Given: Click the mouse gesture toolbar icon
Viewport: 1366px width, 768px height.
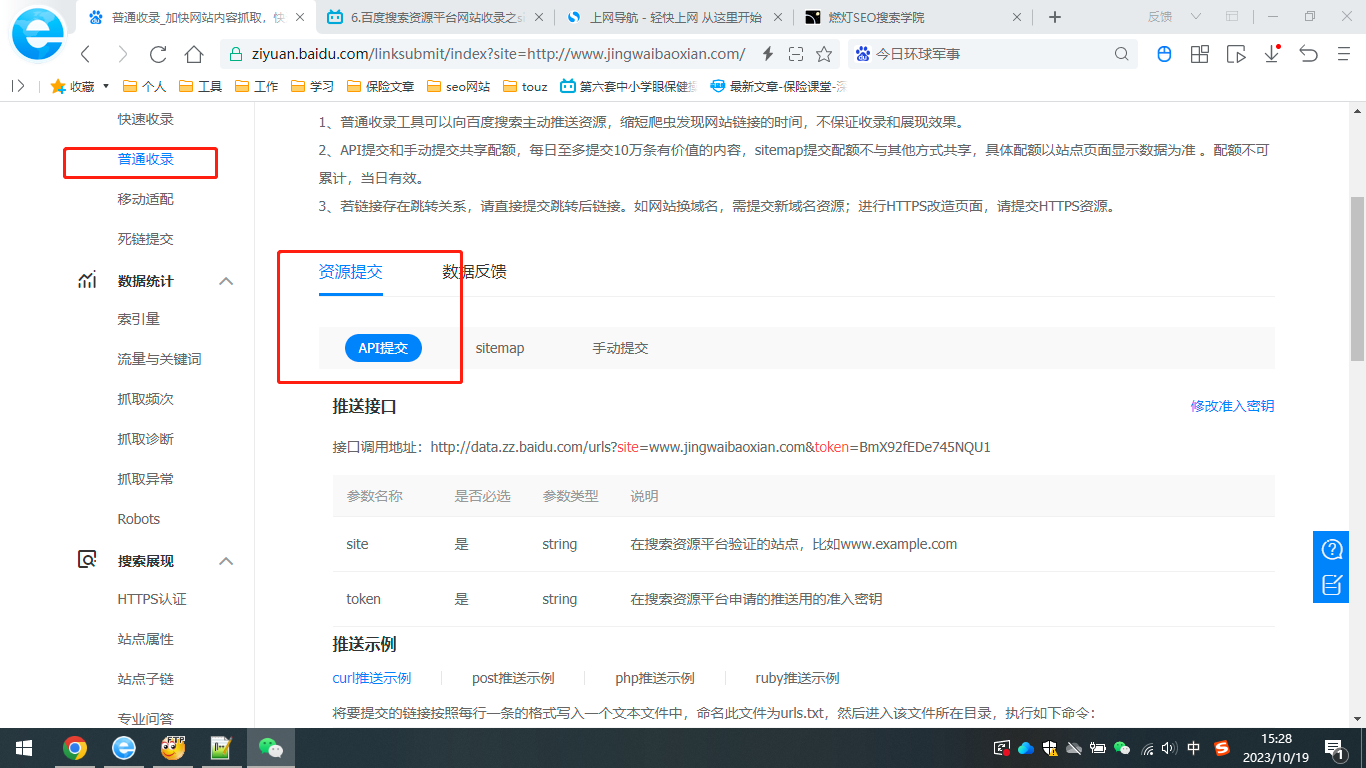Looking at the screenshot, I should [x=1164, y=54].
